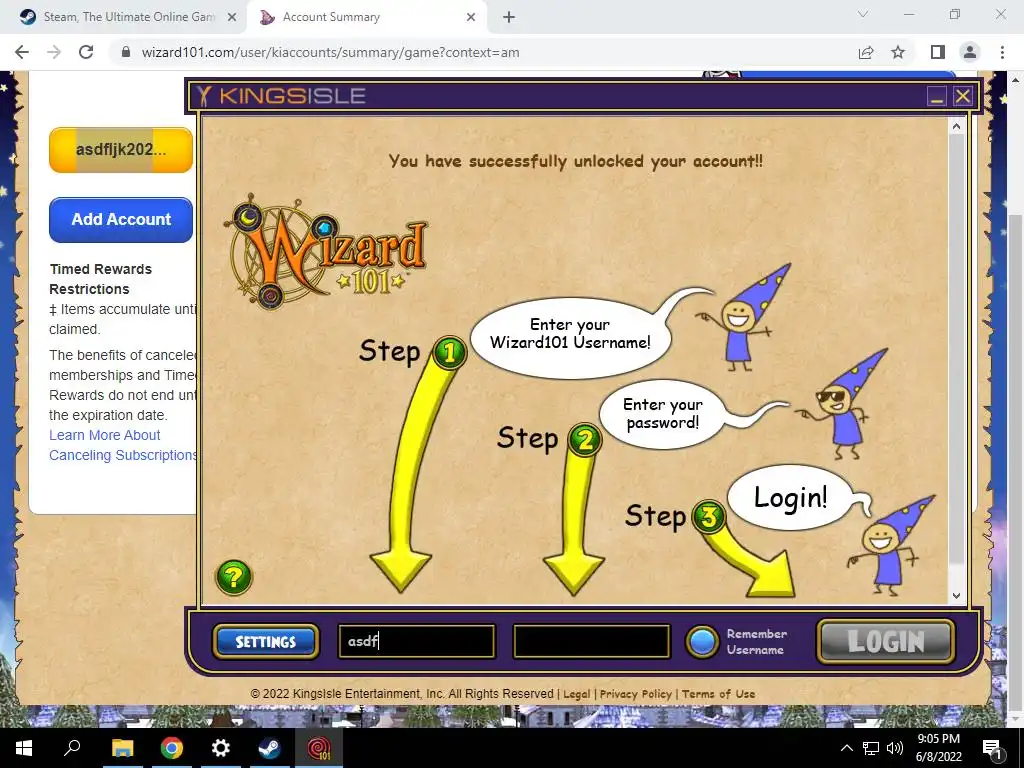
Task: Click browser page scrollbar up arrow
Action: click(x=1016, y=79)
